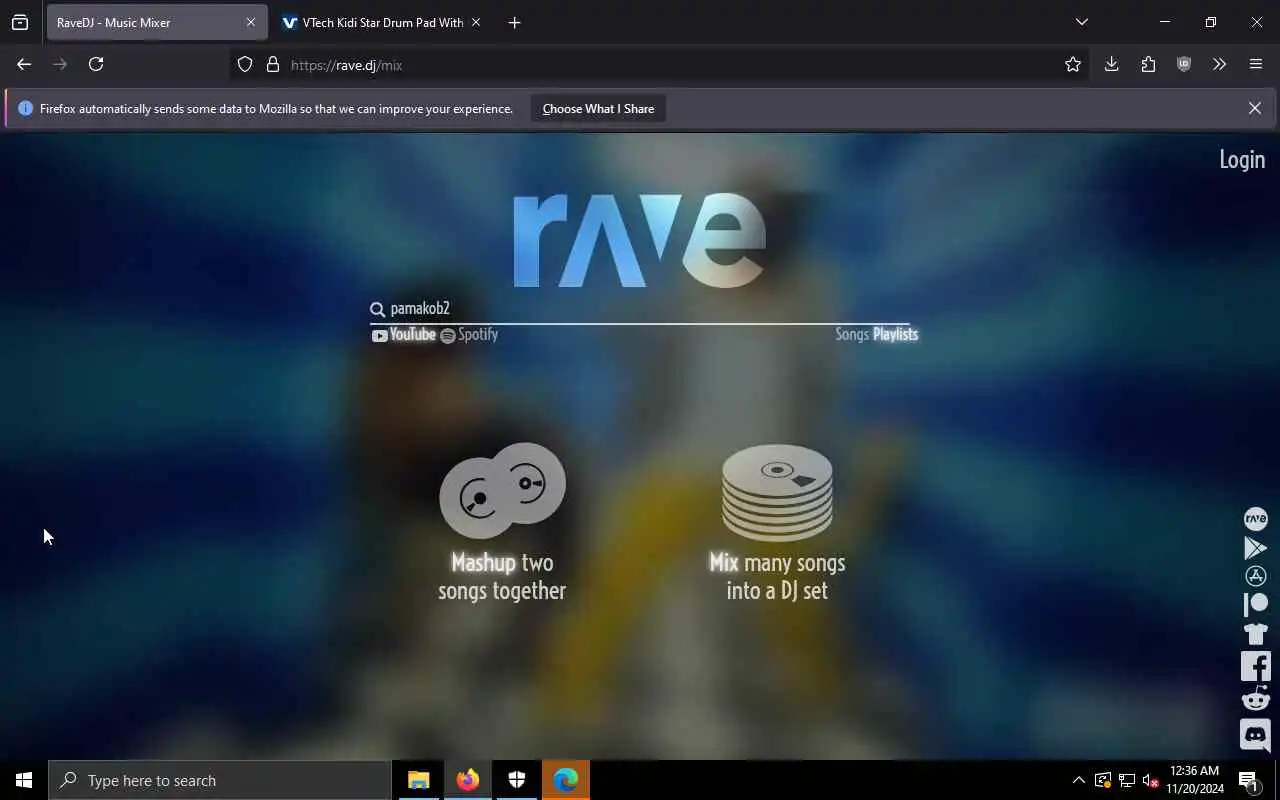Screen dimensions: 1280x800
Task: Click Choose What I Share button
Action: [x=598, y=108]
